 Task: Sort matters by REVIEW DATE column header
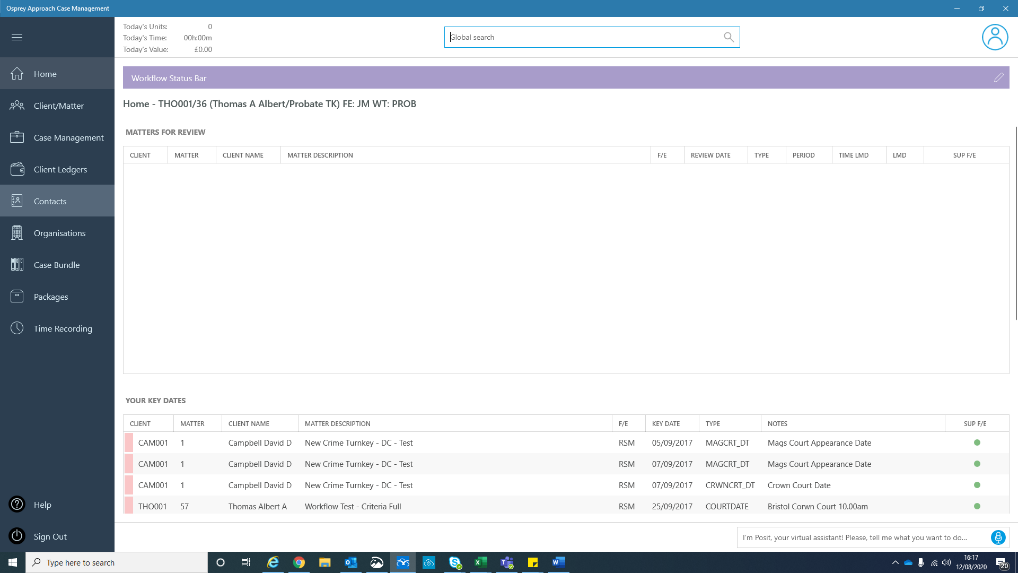(x=710, y=155)
